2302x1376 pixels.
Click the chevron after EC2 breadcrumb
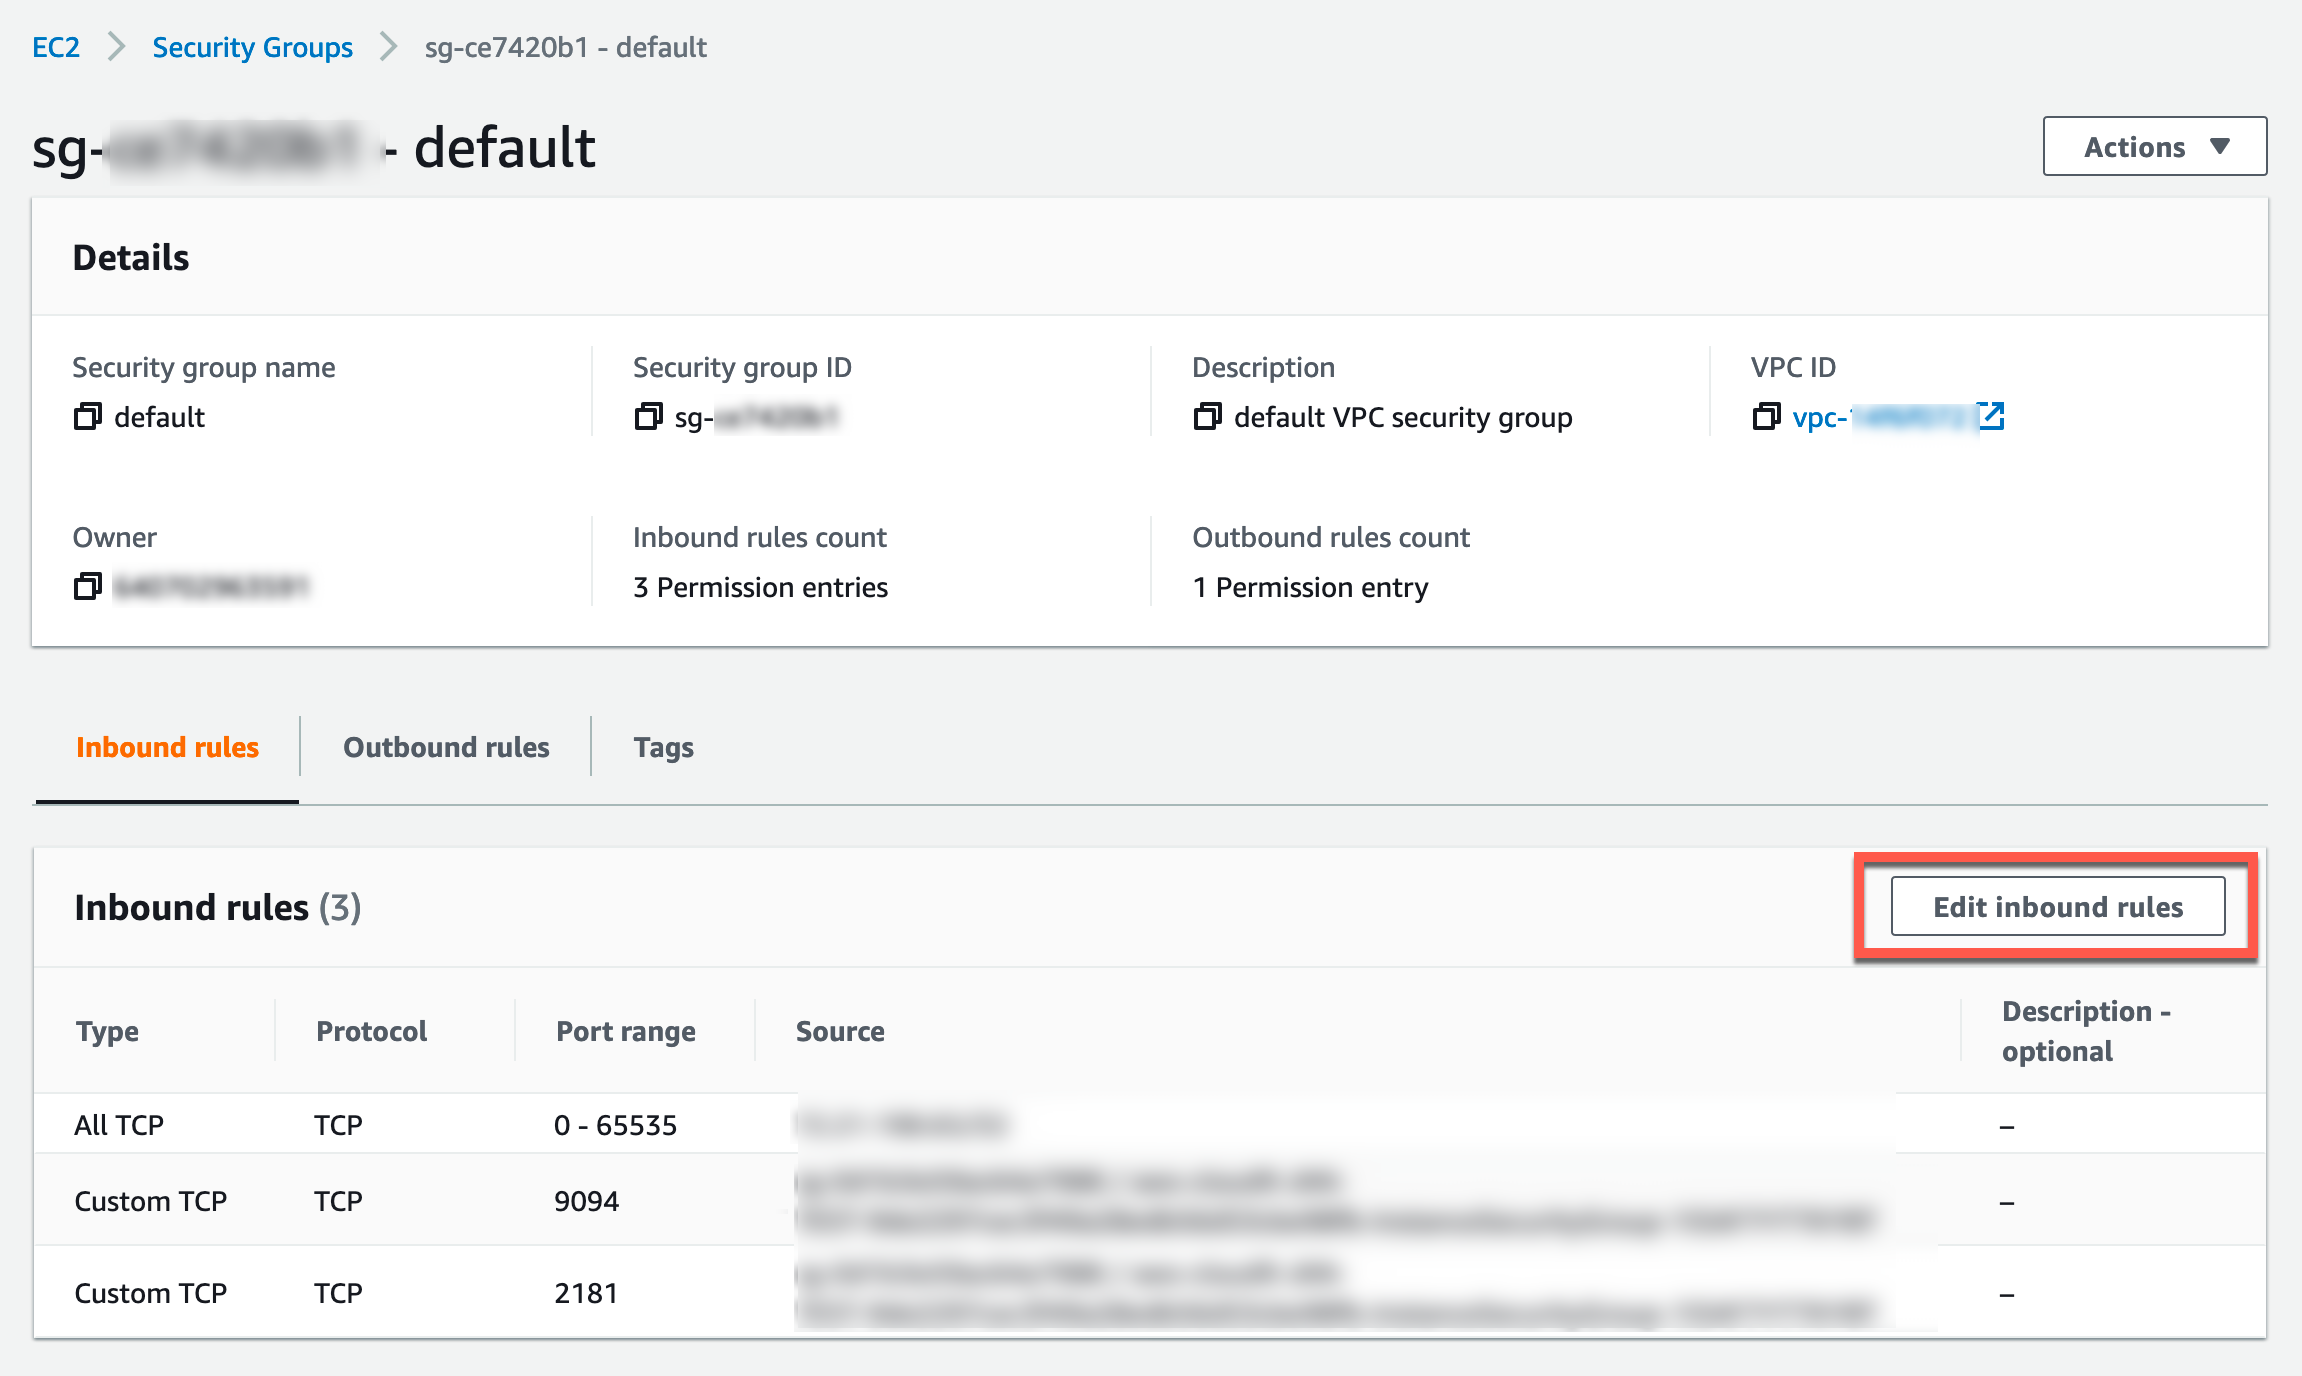[116, 47]
